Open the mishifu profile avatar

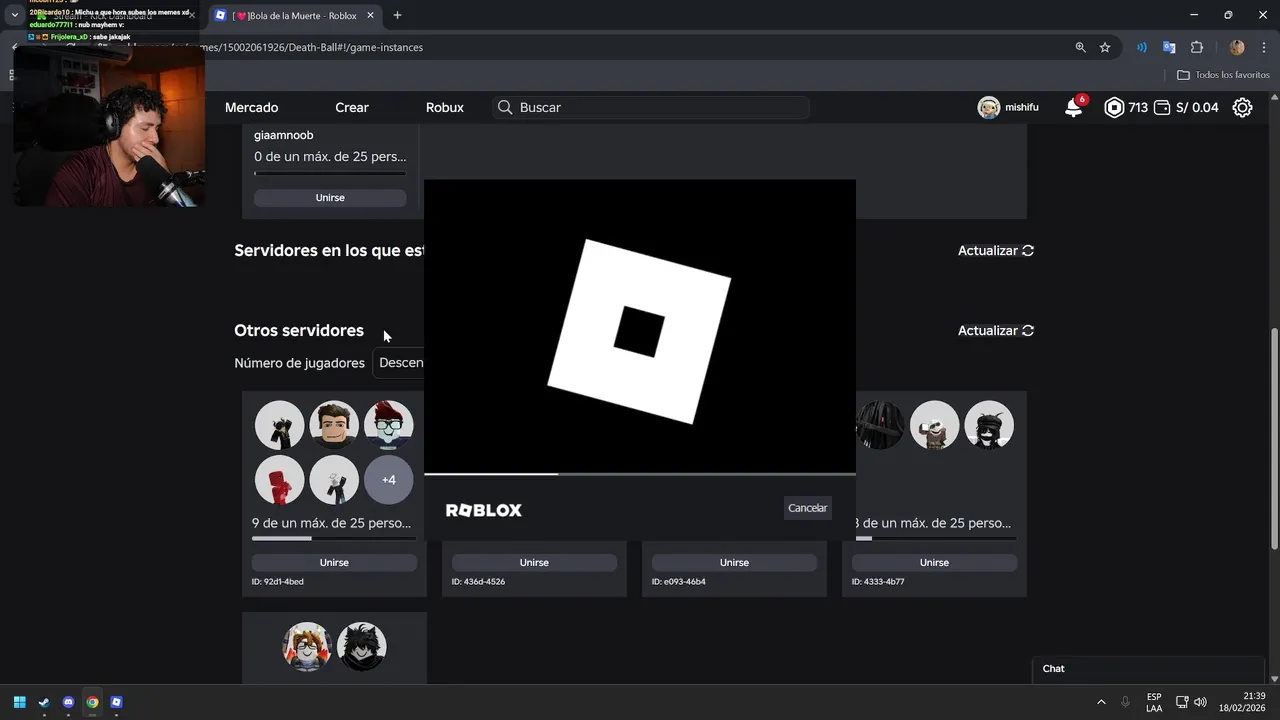pyautogui.click(x=989, y=108)
